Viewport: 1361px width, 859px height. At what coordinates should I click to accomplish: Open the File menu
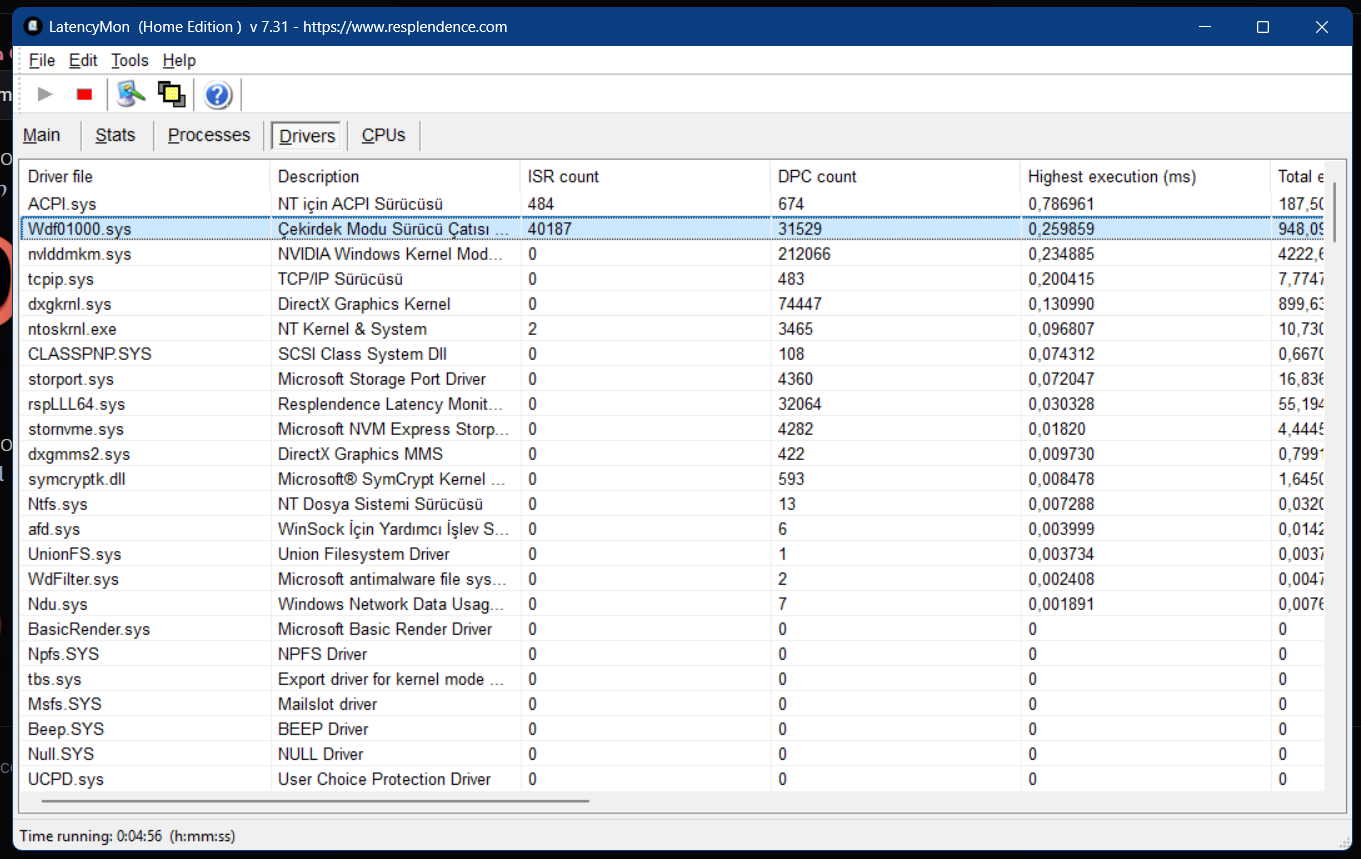[42, 61]
